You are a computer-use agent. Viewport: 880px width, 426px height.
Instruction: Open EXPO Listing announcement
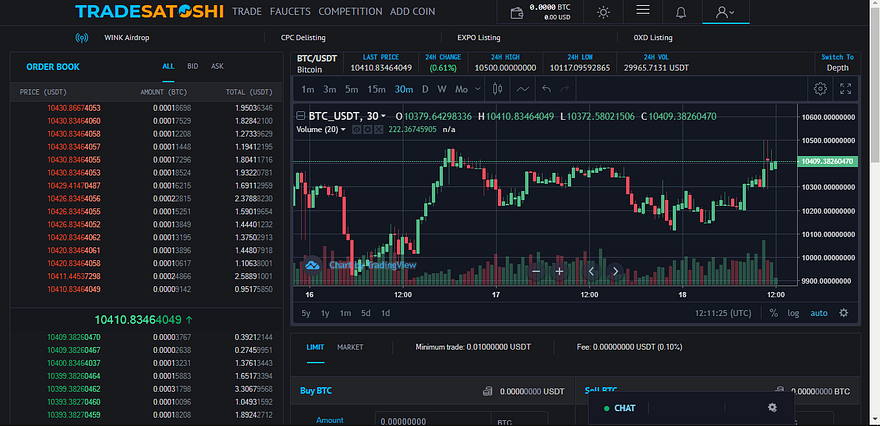pyautogui.click(x=479, y=38)
